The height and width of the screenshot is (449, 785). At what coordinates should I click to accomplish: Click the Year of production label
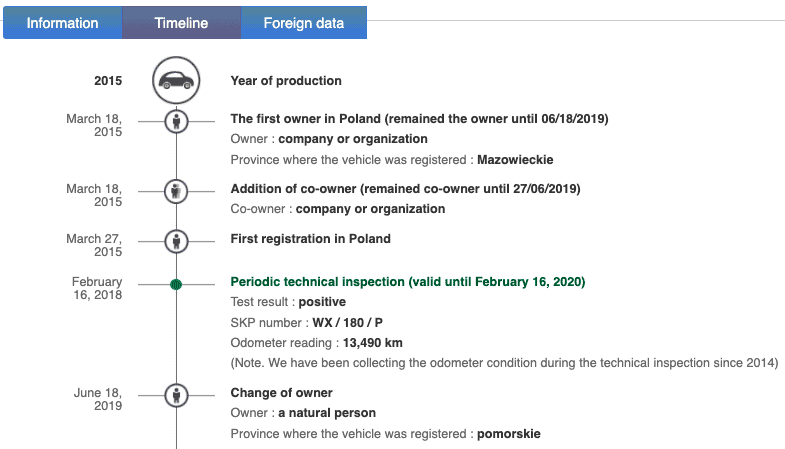[286, 81]
